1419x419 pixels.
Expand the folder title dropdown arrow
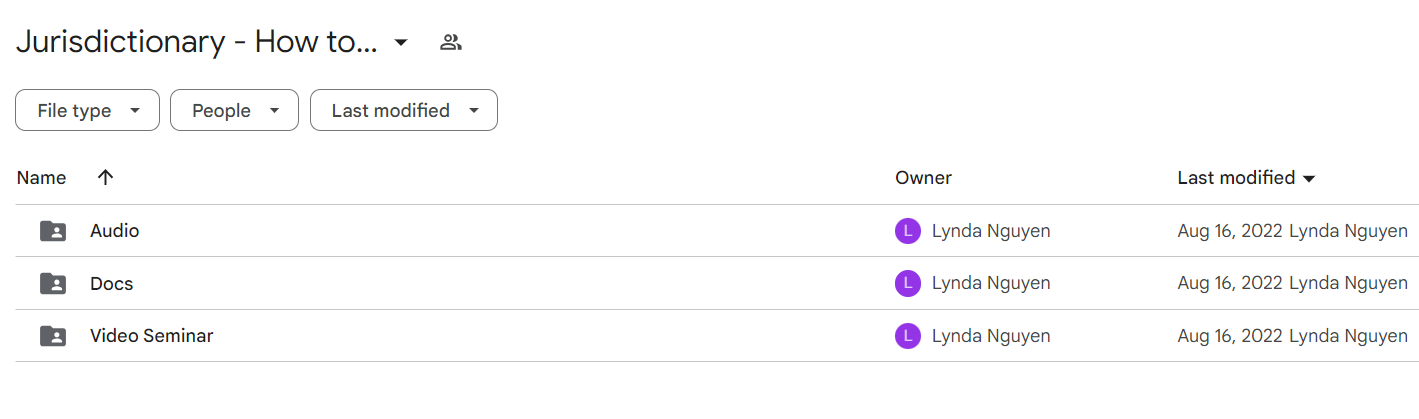[x=401, y=42]
